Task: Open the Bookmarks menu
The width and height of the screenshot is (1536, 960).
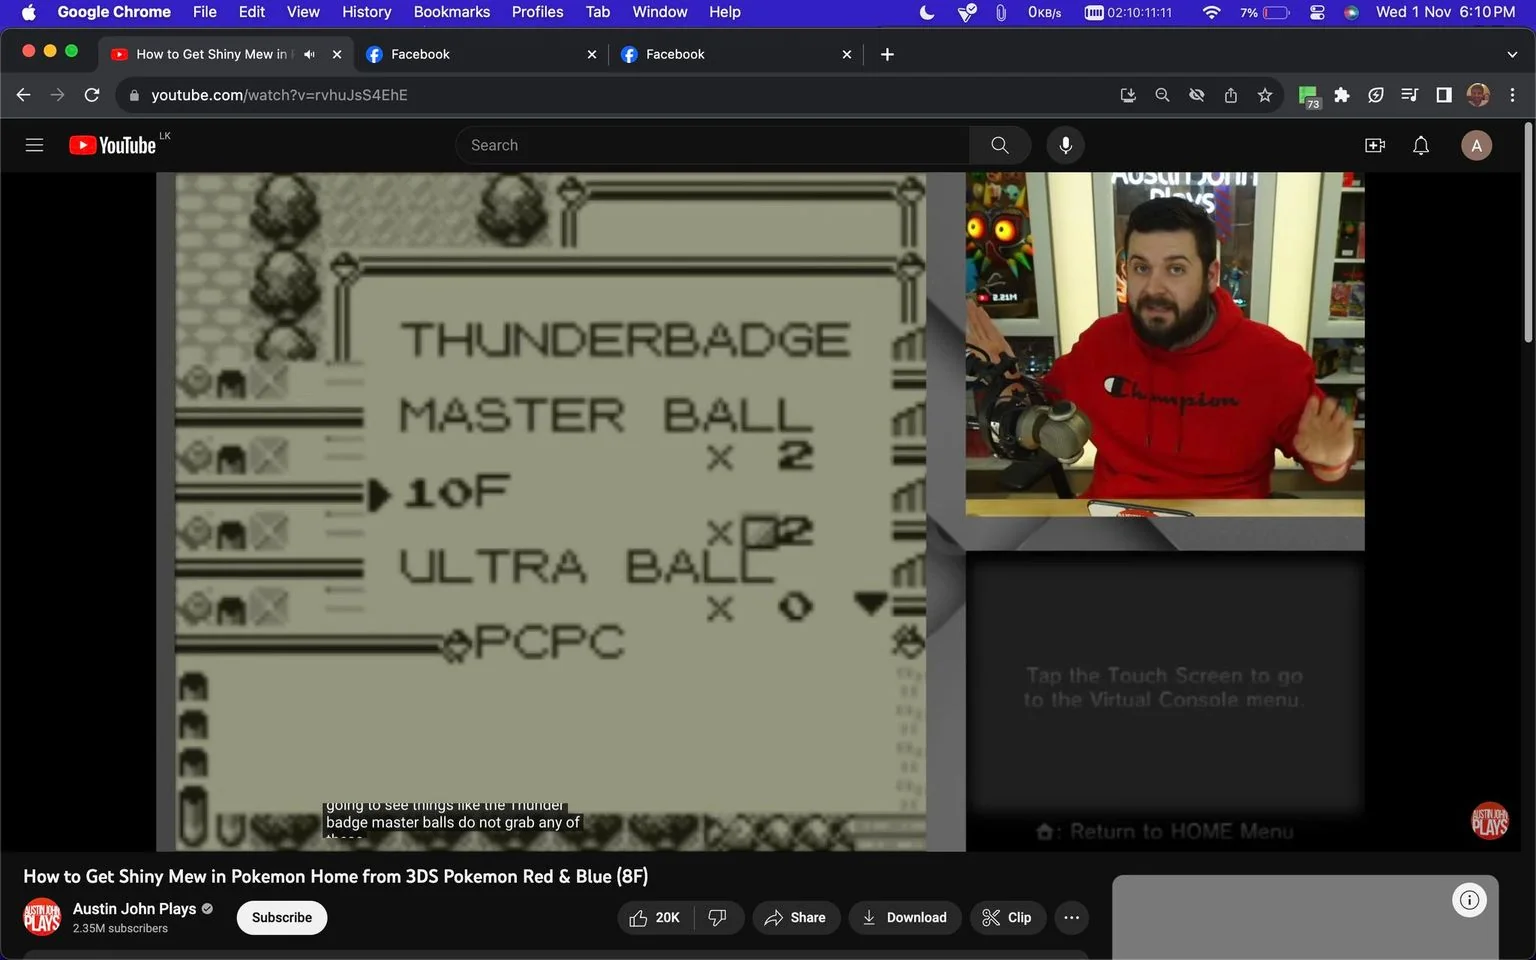Action: tap(452, 12)
